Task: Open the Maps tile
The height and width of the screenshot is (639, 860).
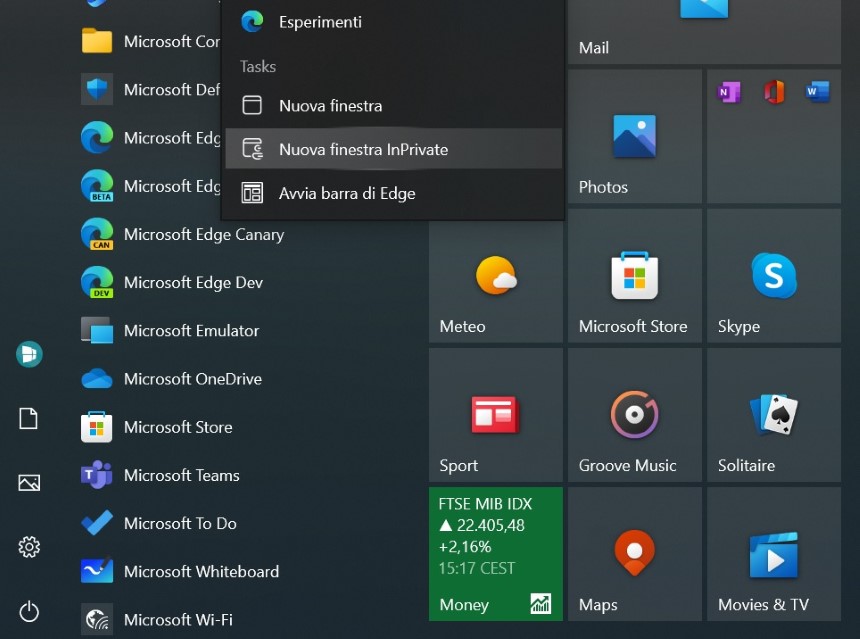Action: [635, 554]
